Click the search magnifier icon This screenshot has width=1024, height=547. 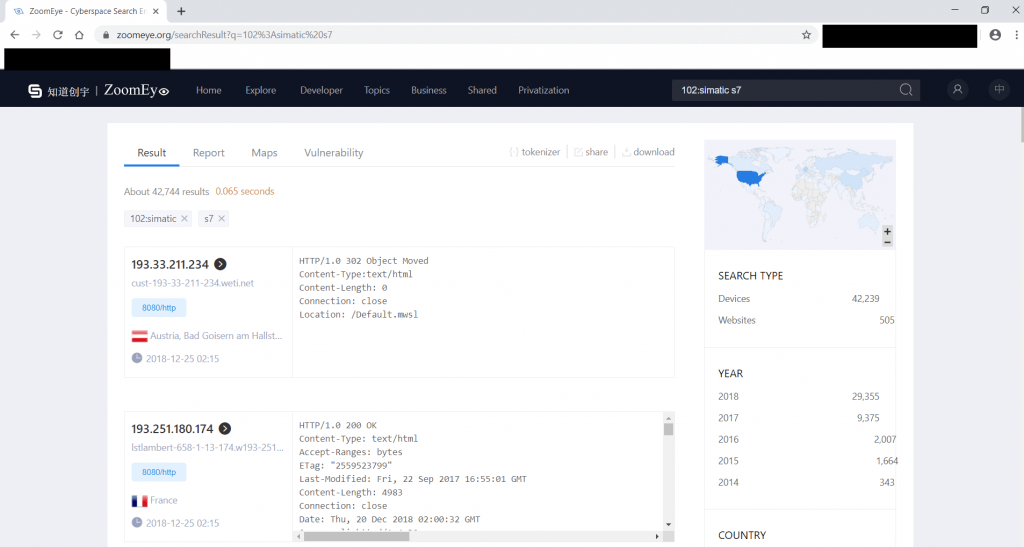(x=906, y=90)
